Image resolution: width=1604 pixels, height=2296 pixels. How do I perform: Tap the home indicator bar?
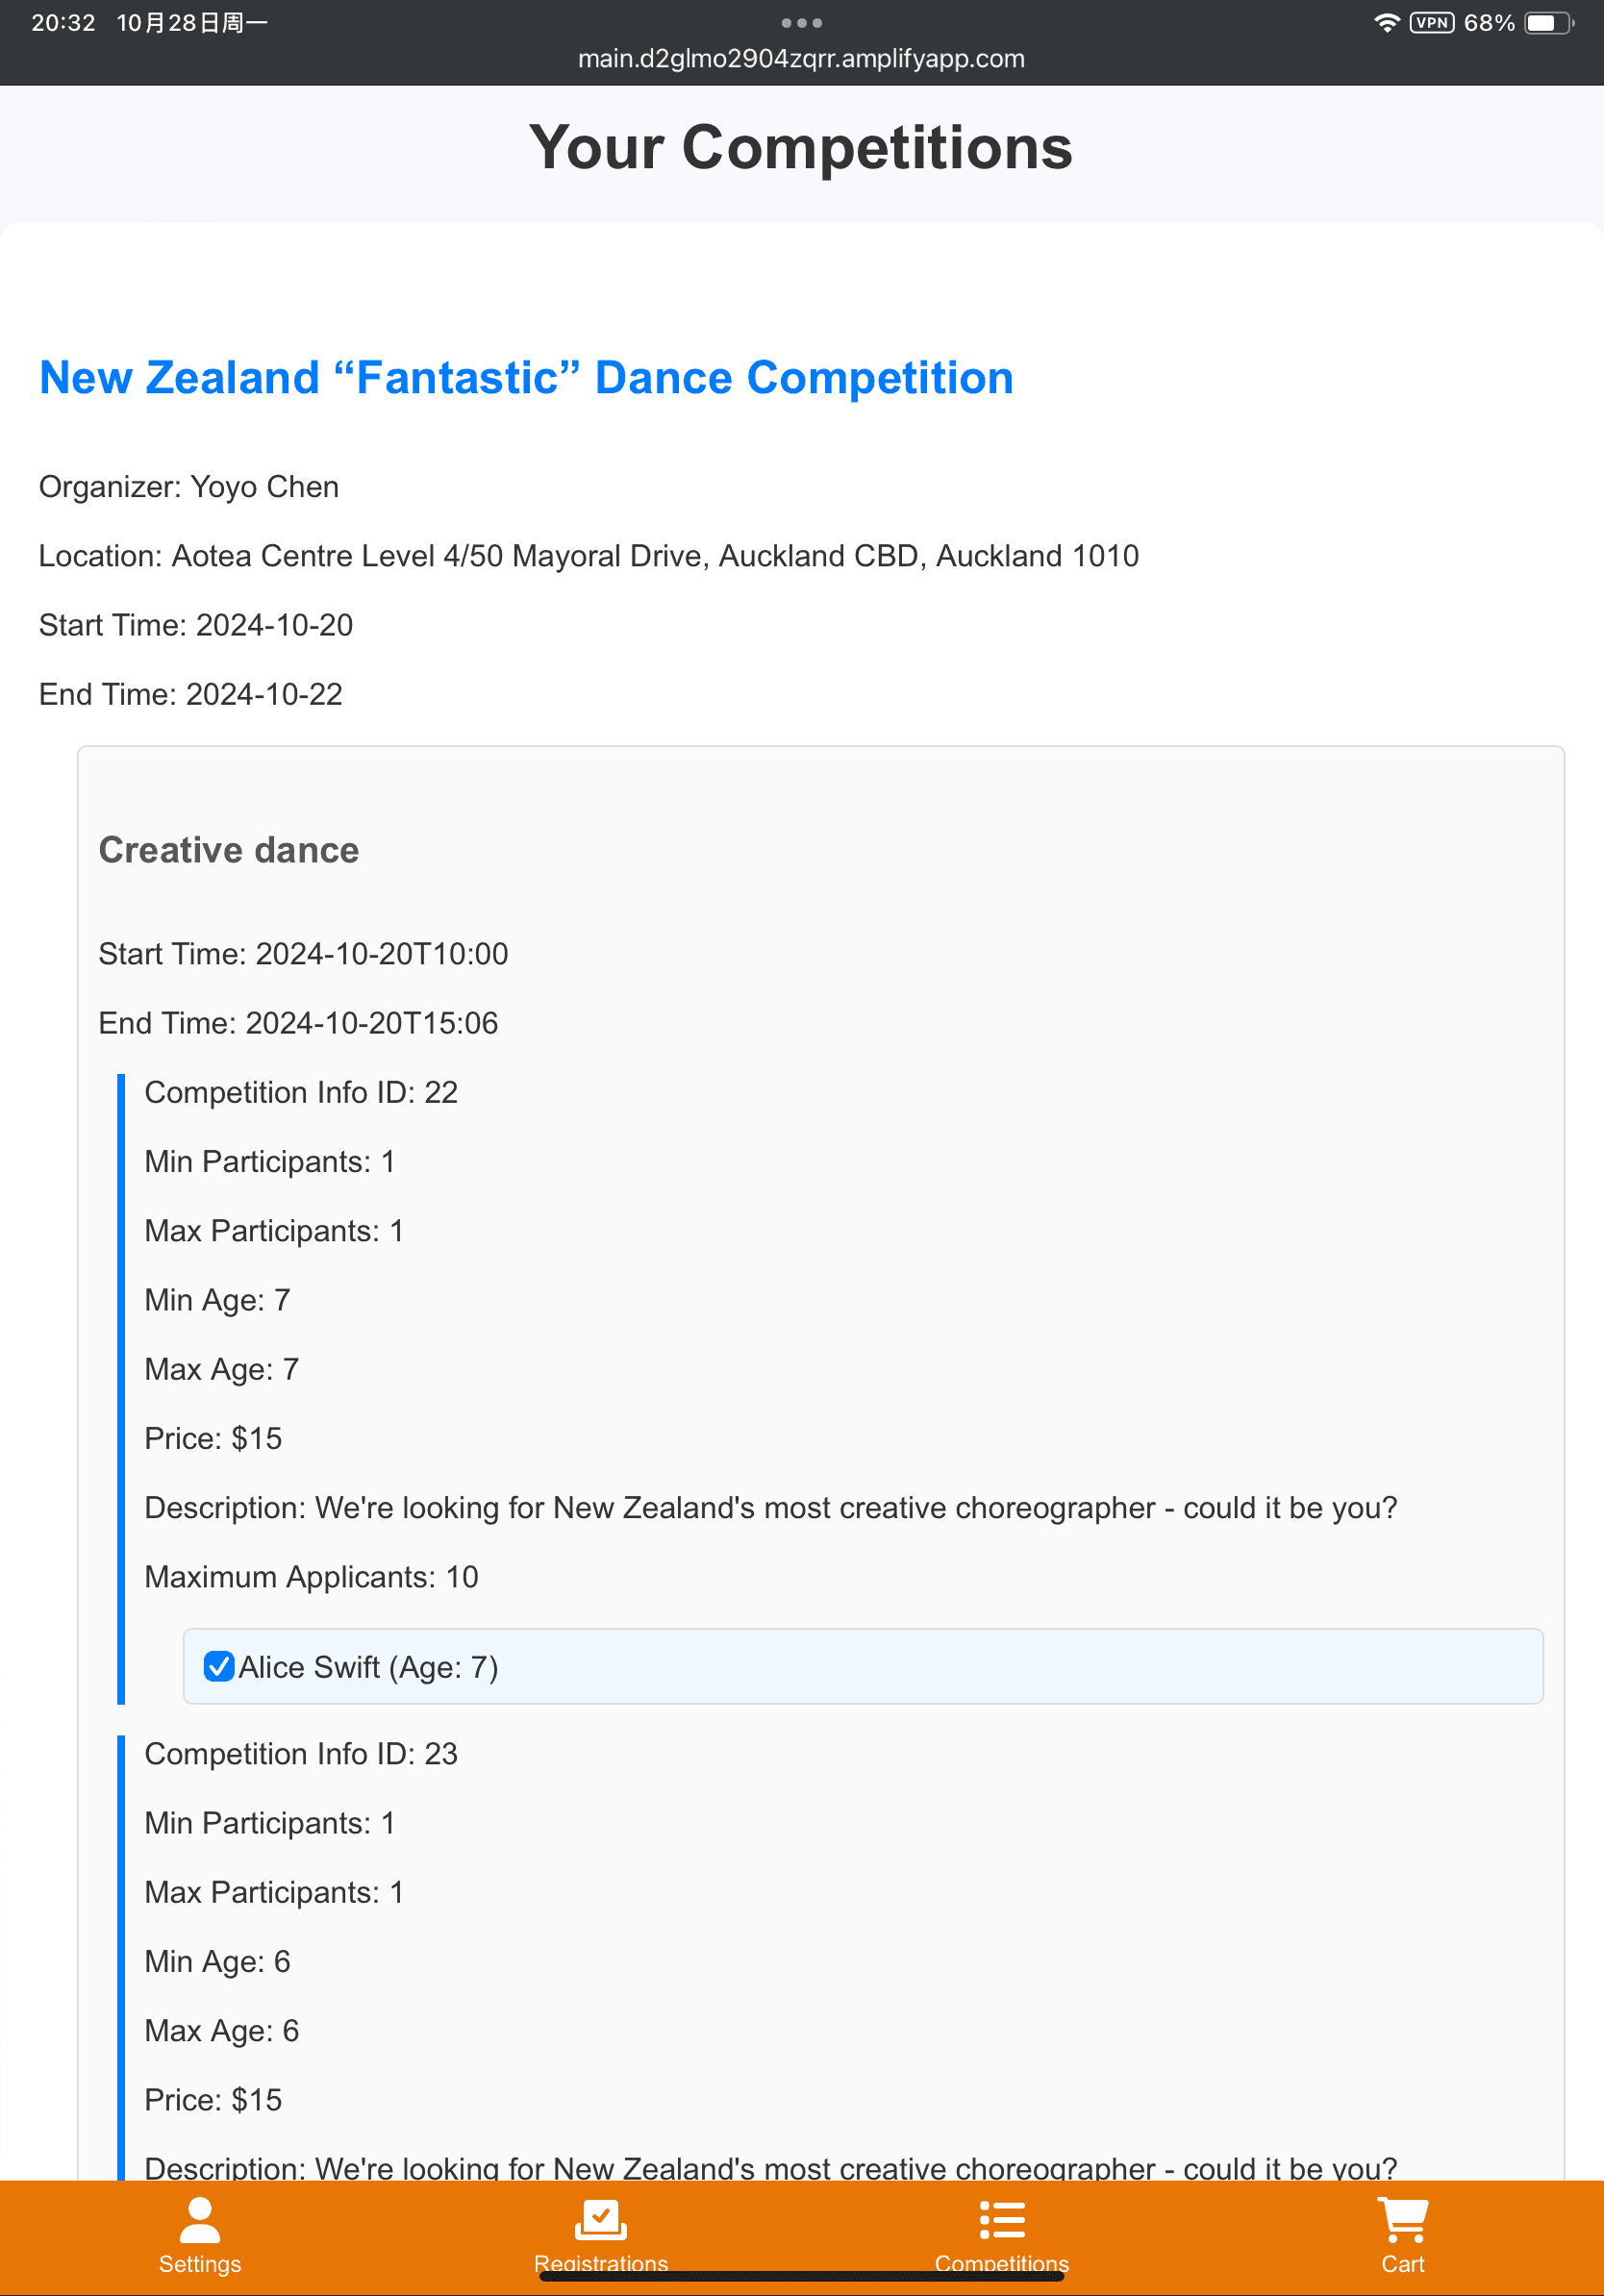801,2277
